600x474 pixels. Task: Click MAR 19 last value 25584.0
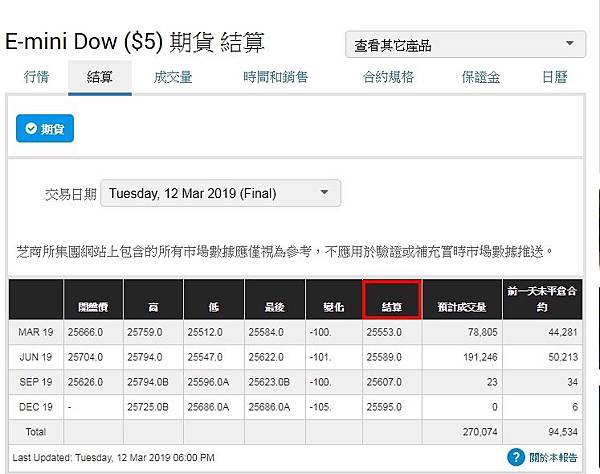pos(266,332)
